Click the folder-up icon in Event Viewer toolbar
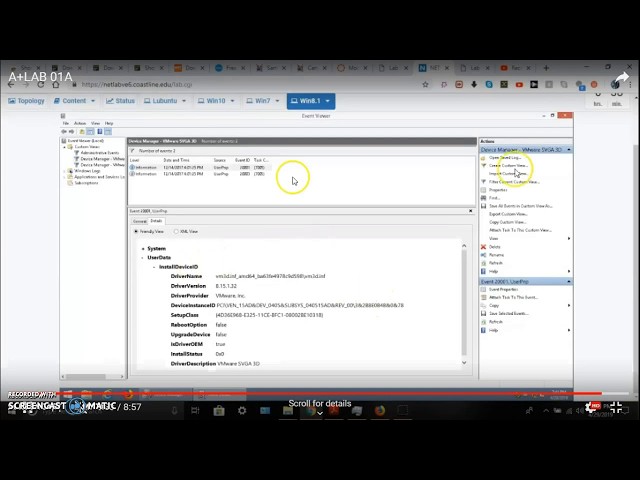Viewport: 640px width, 480px height. [x=82, y=132]
